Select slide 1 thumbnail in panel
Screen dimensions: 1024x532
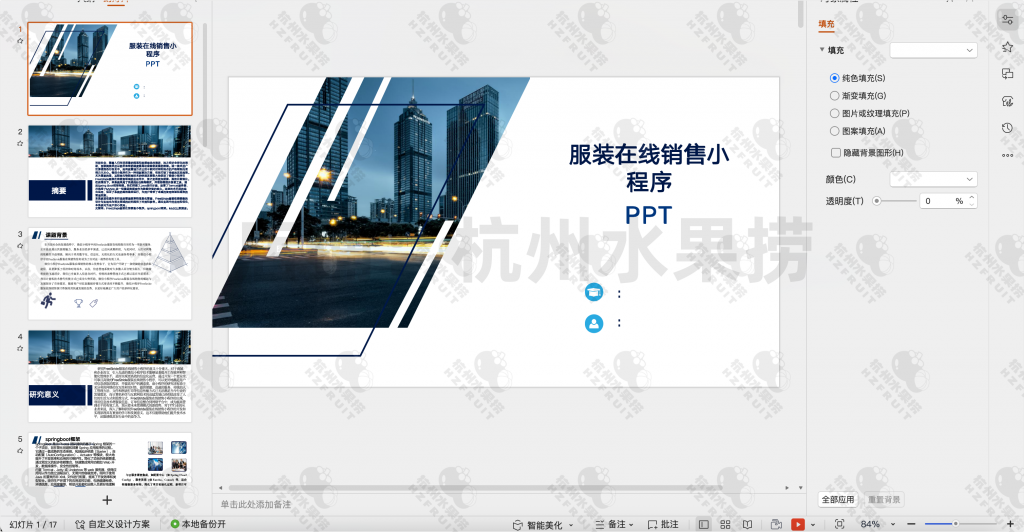[110, 69]
